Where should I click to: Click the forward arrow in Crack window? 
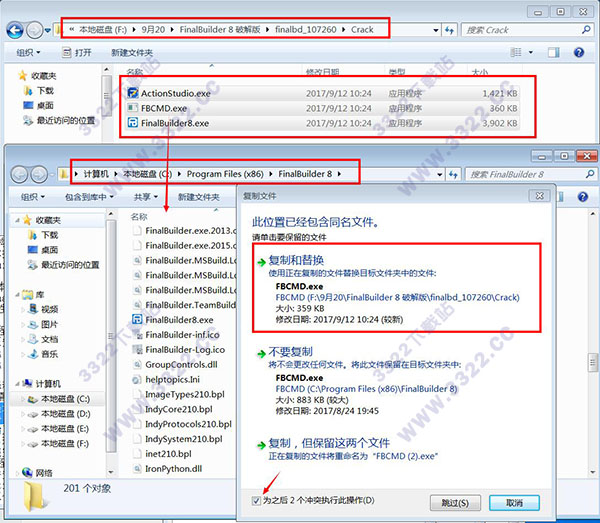coord(34,30)
